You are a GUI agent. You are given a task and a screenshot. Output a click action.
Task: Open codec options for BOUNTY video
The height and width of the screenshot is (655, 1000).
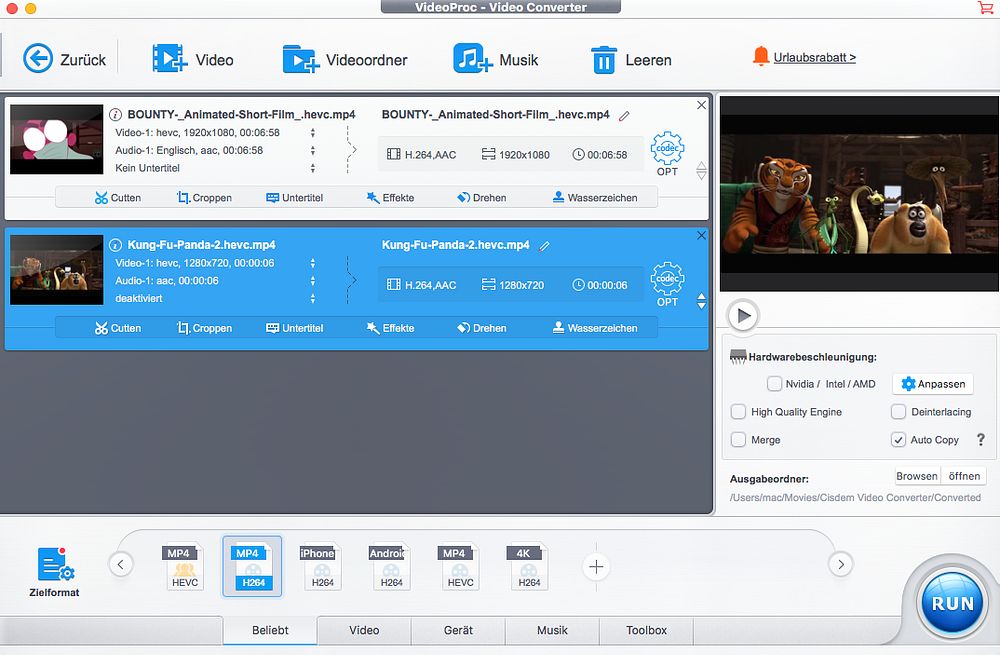pos(667,154)
